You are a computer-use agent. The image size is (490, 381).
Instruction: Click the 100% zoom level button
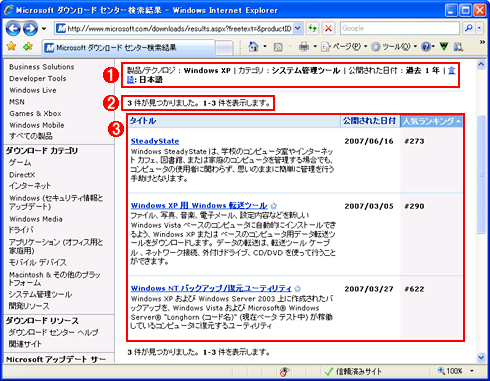point(450,371)
